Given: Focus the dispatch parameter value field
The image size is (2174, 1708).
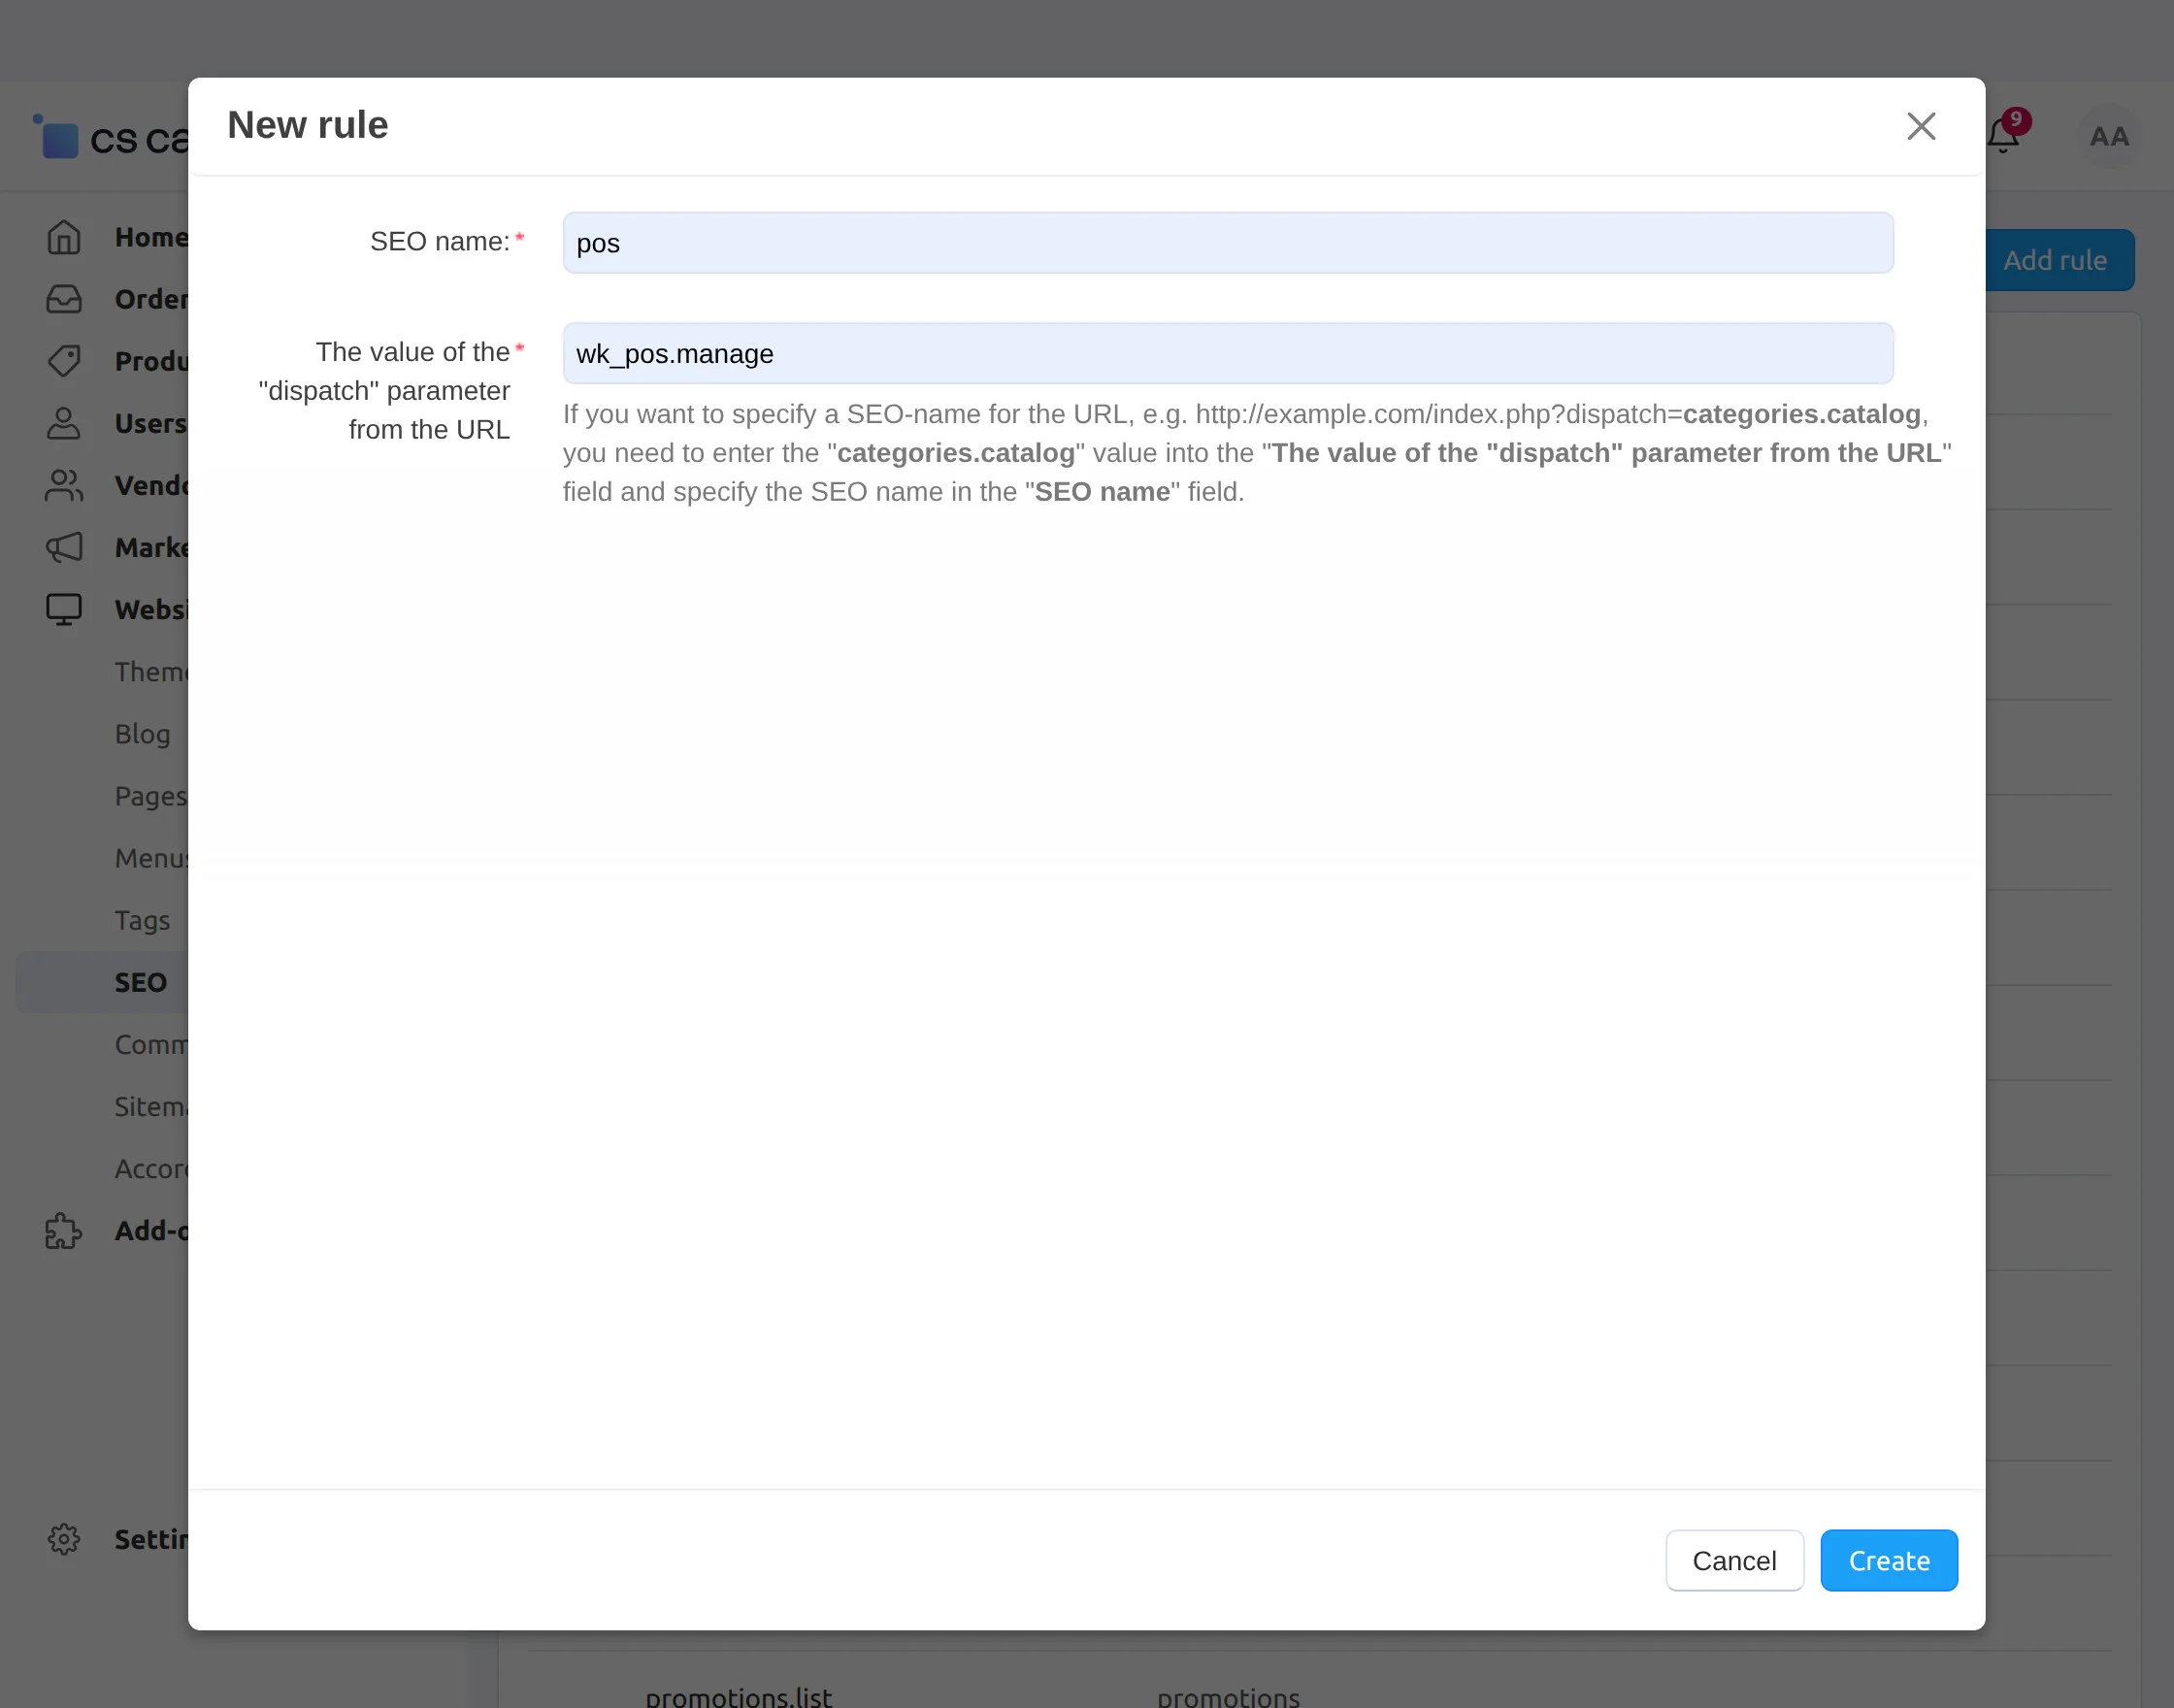Looking at the screenshot, I should pos(1227,354).
